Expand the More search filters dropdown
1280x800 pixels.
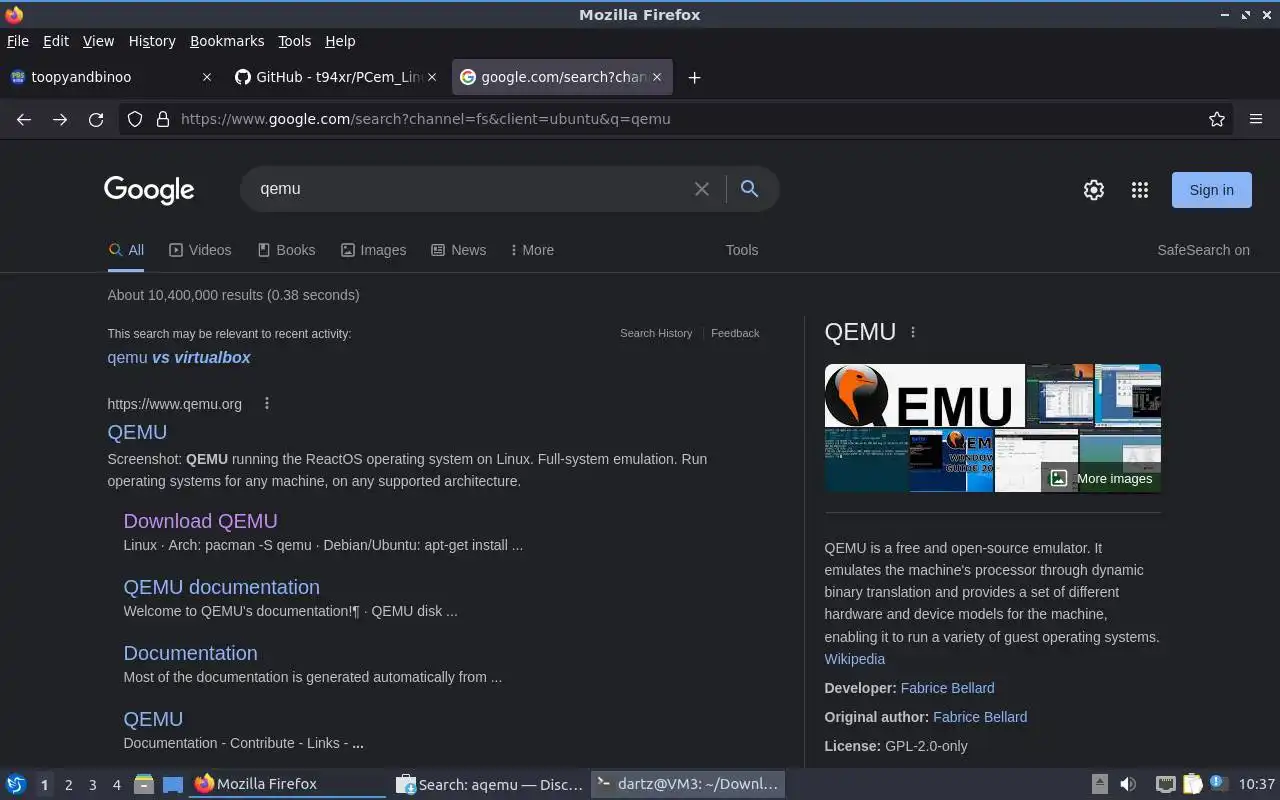click(532, 250)
